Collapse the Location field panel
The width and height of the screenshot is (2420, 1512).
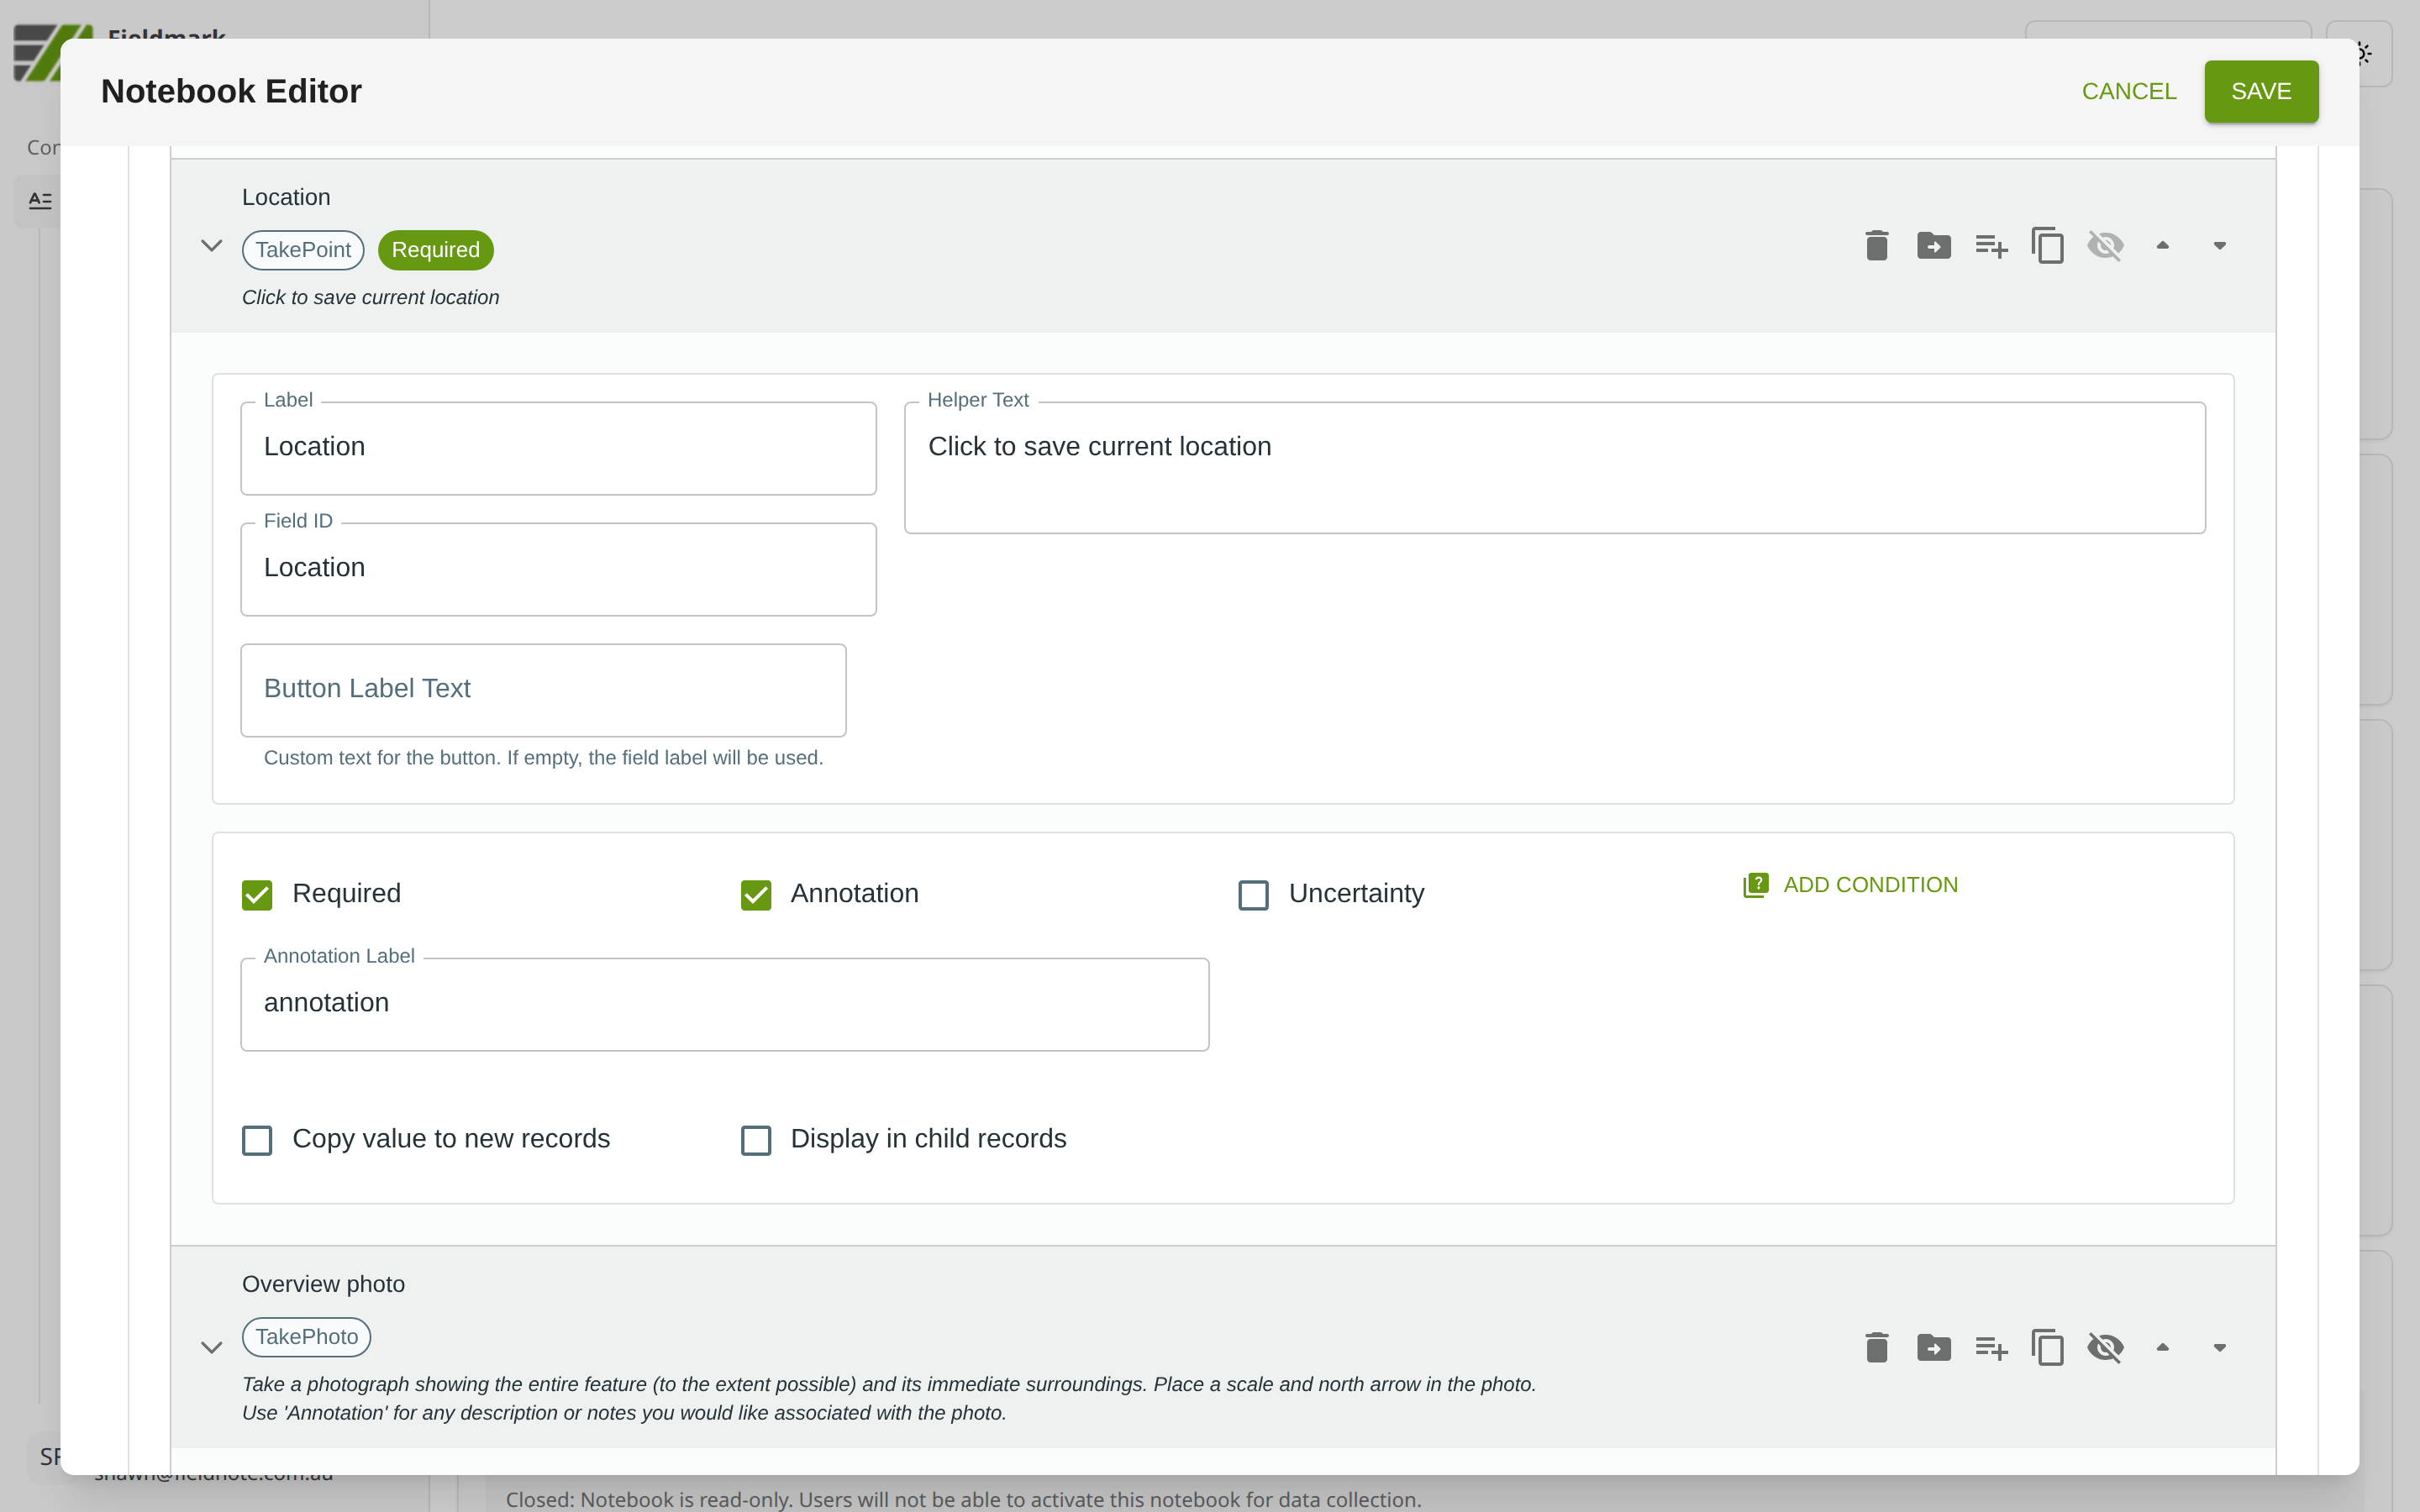tap(211, 246)
